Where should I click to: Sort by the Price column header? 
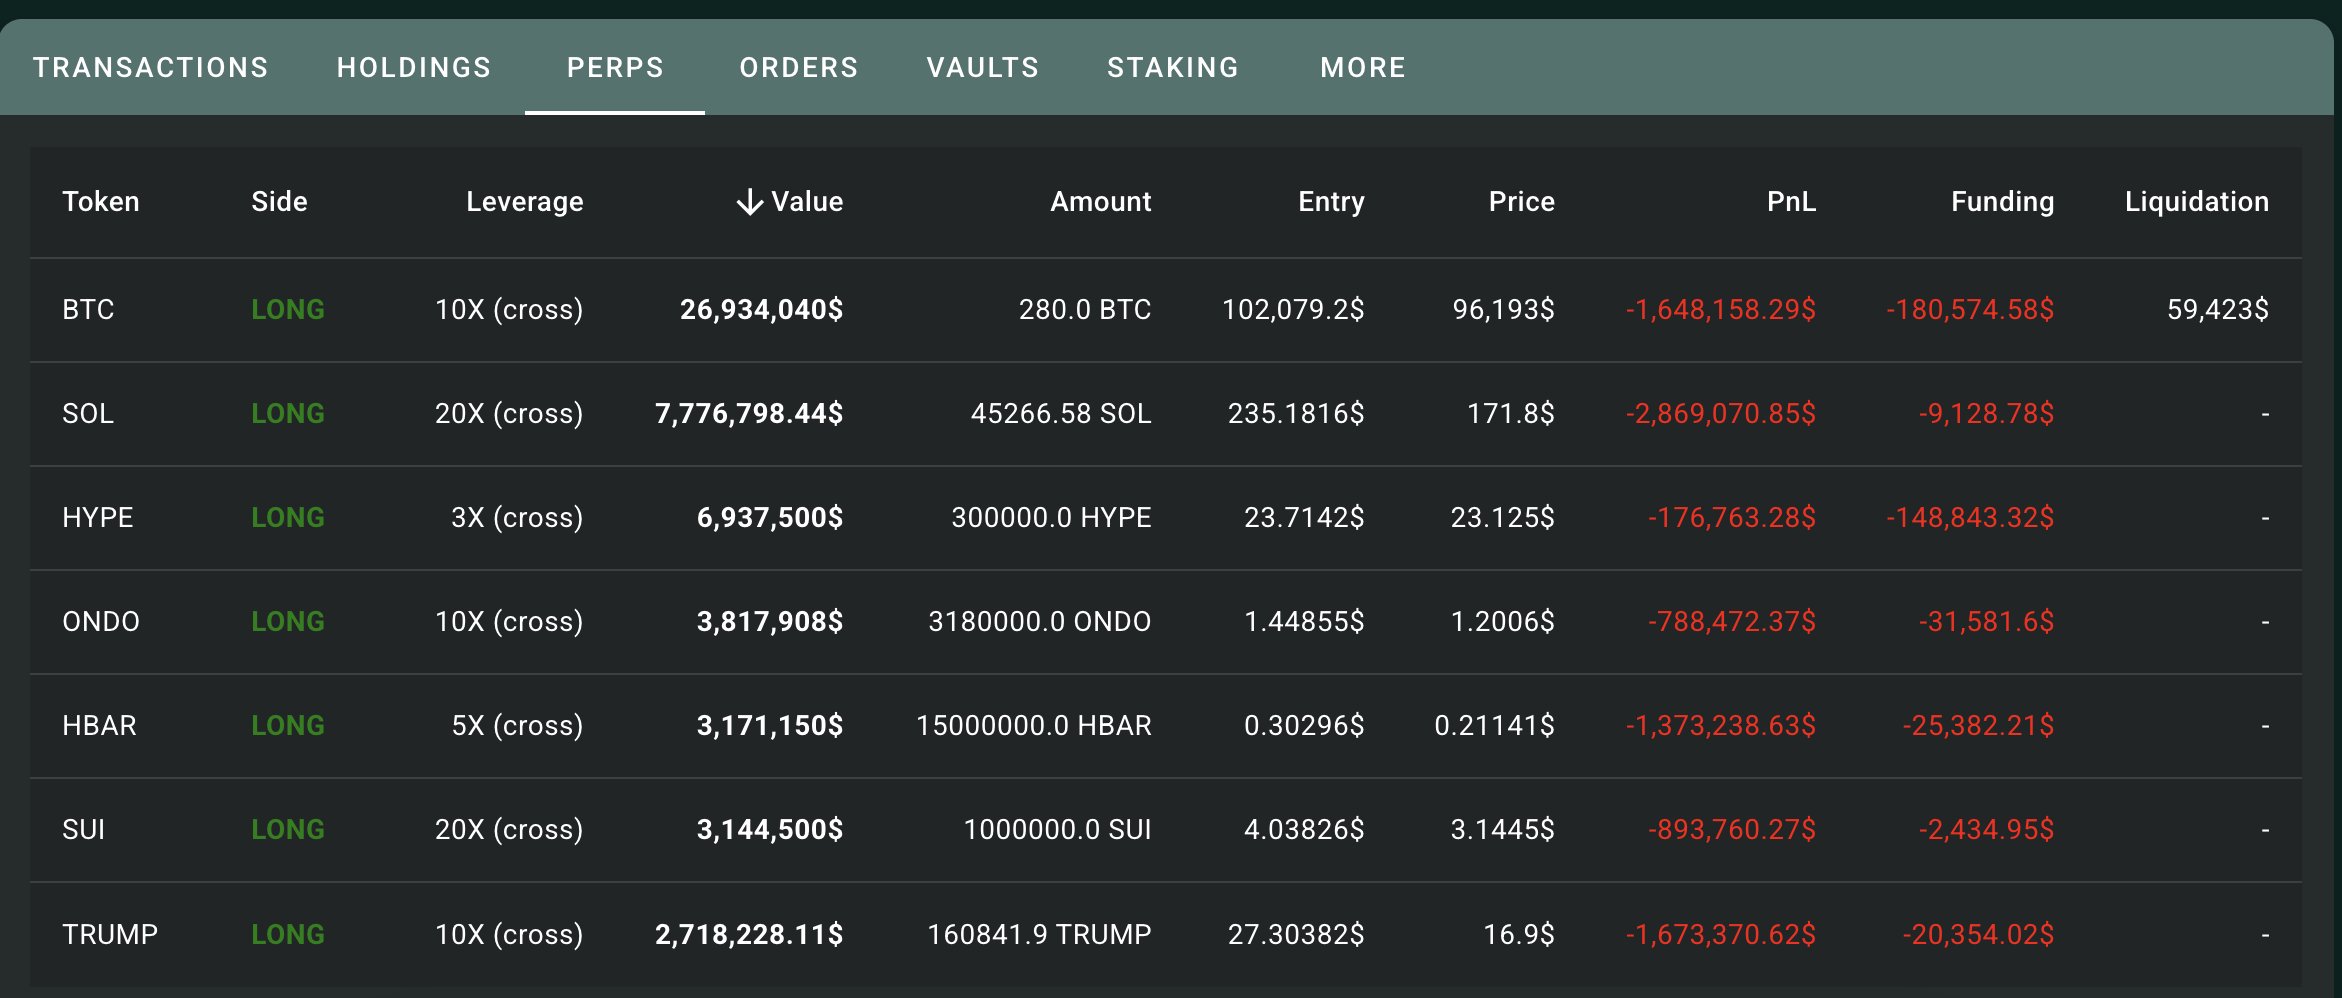(x=1522, y=202)
